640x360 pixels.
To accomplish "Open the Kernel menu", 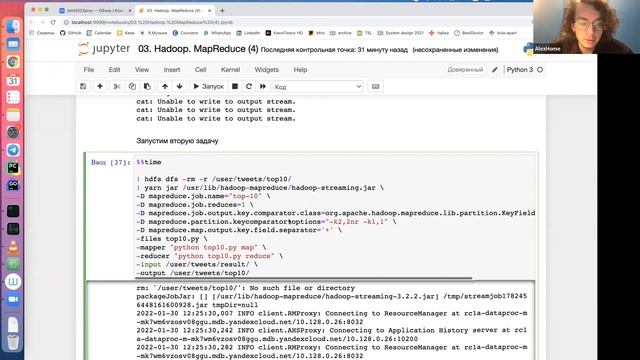I will tap(230, 70).
